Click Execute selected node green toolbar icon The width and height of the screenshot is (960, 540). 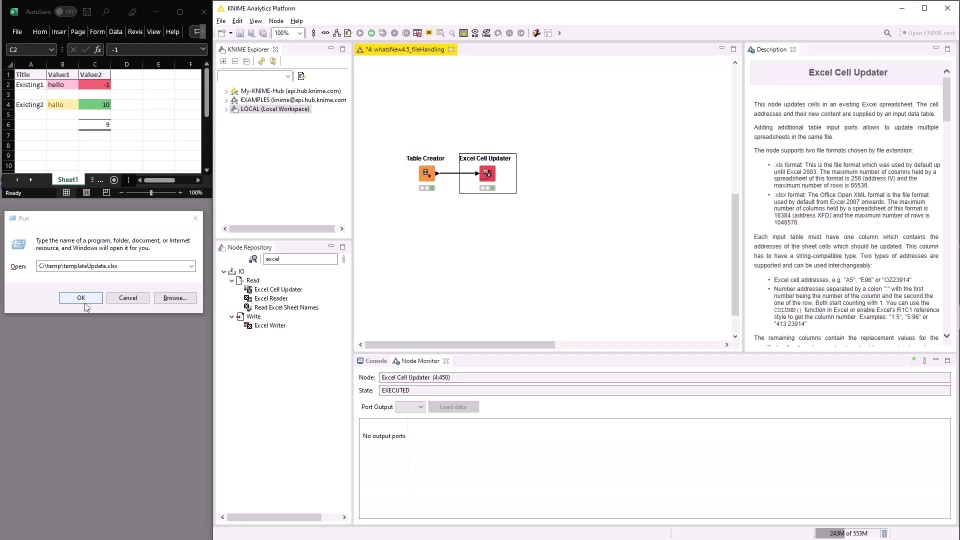371,33
